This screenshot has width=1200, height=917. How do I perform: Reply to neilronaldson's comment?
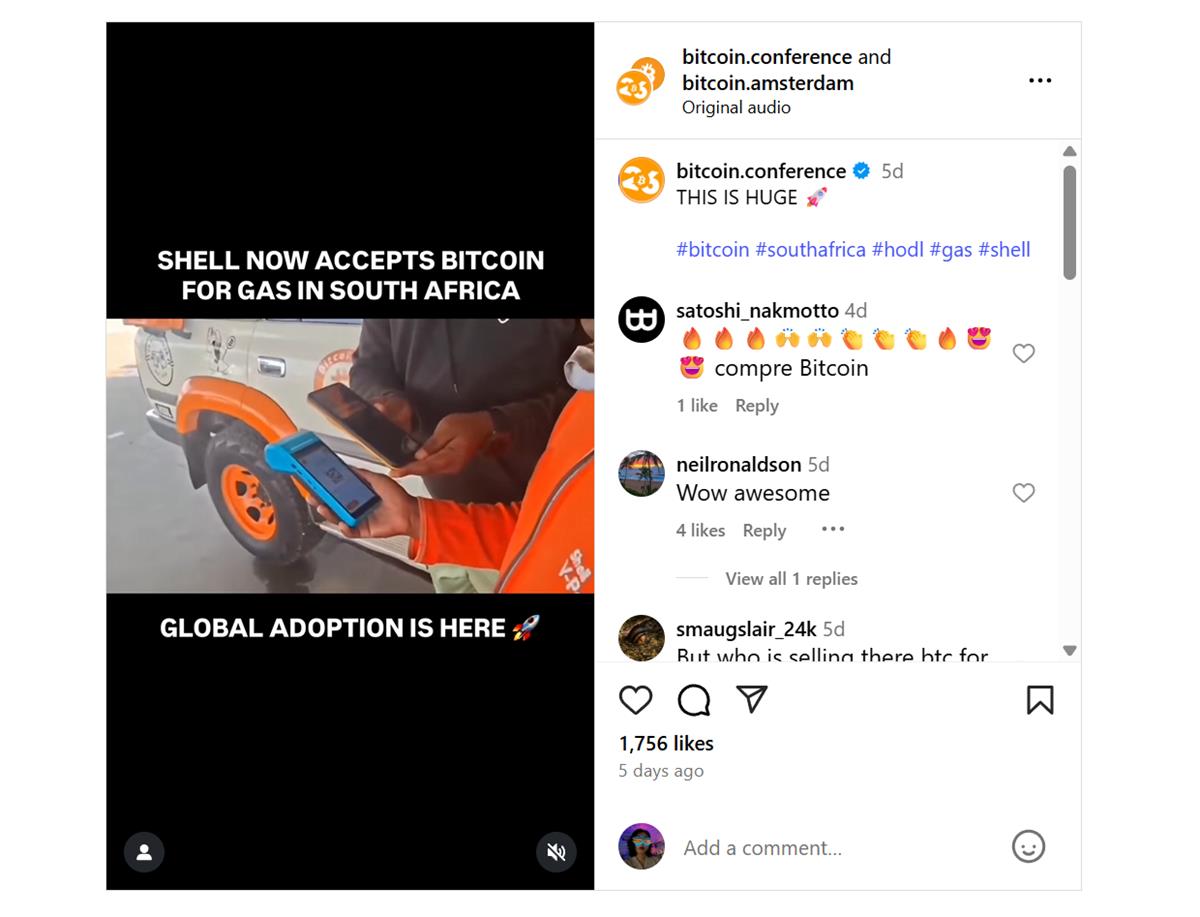pos(764,530)
